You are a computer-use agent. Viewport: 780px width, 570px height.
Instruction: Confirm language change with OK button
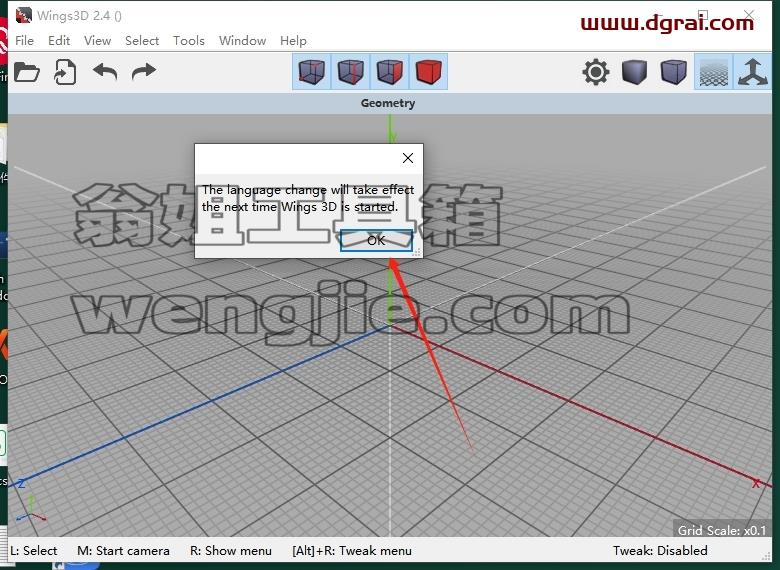[376, 241]
